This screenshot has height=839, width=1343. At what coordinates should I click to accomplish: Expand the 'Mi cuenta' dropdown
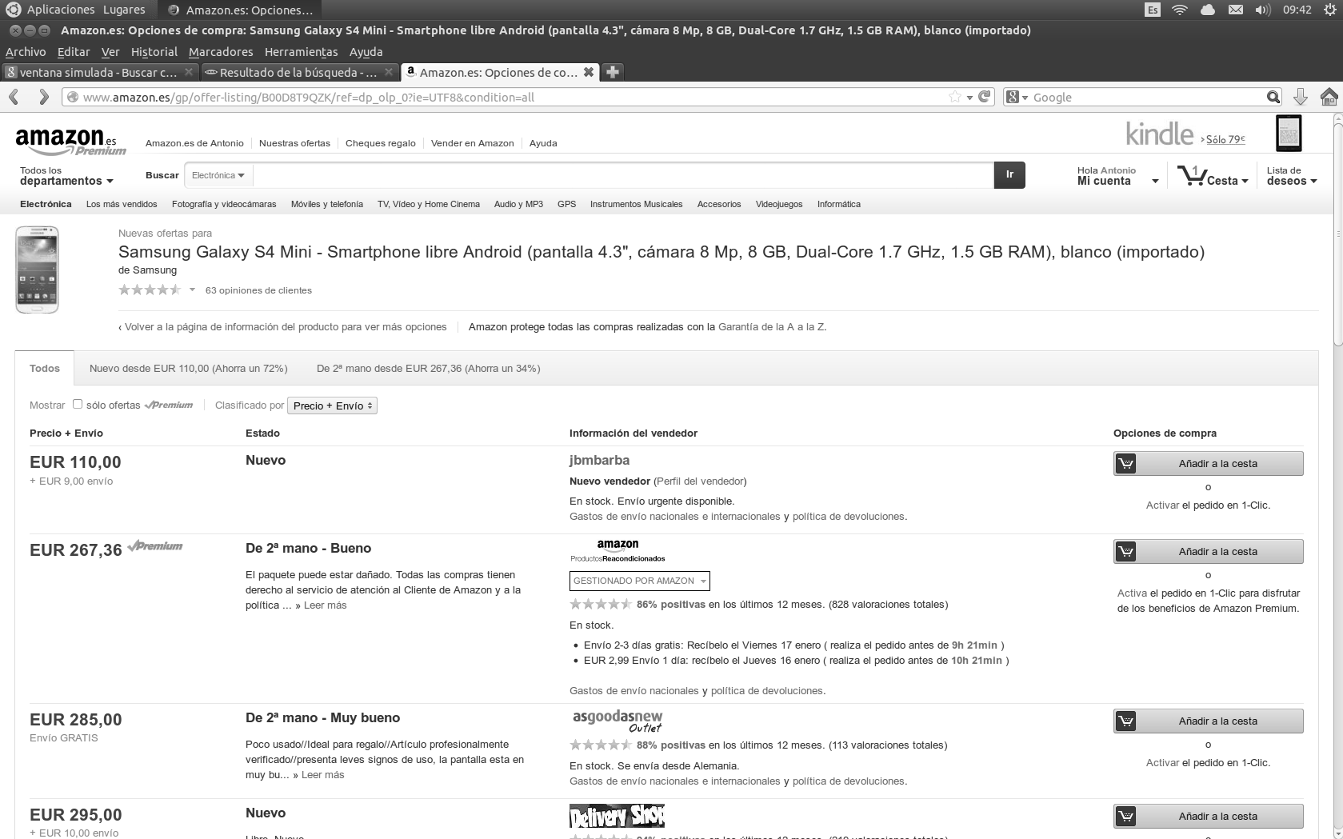click(x=1118, y=176)
